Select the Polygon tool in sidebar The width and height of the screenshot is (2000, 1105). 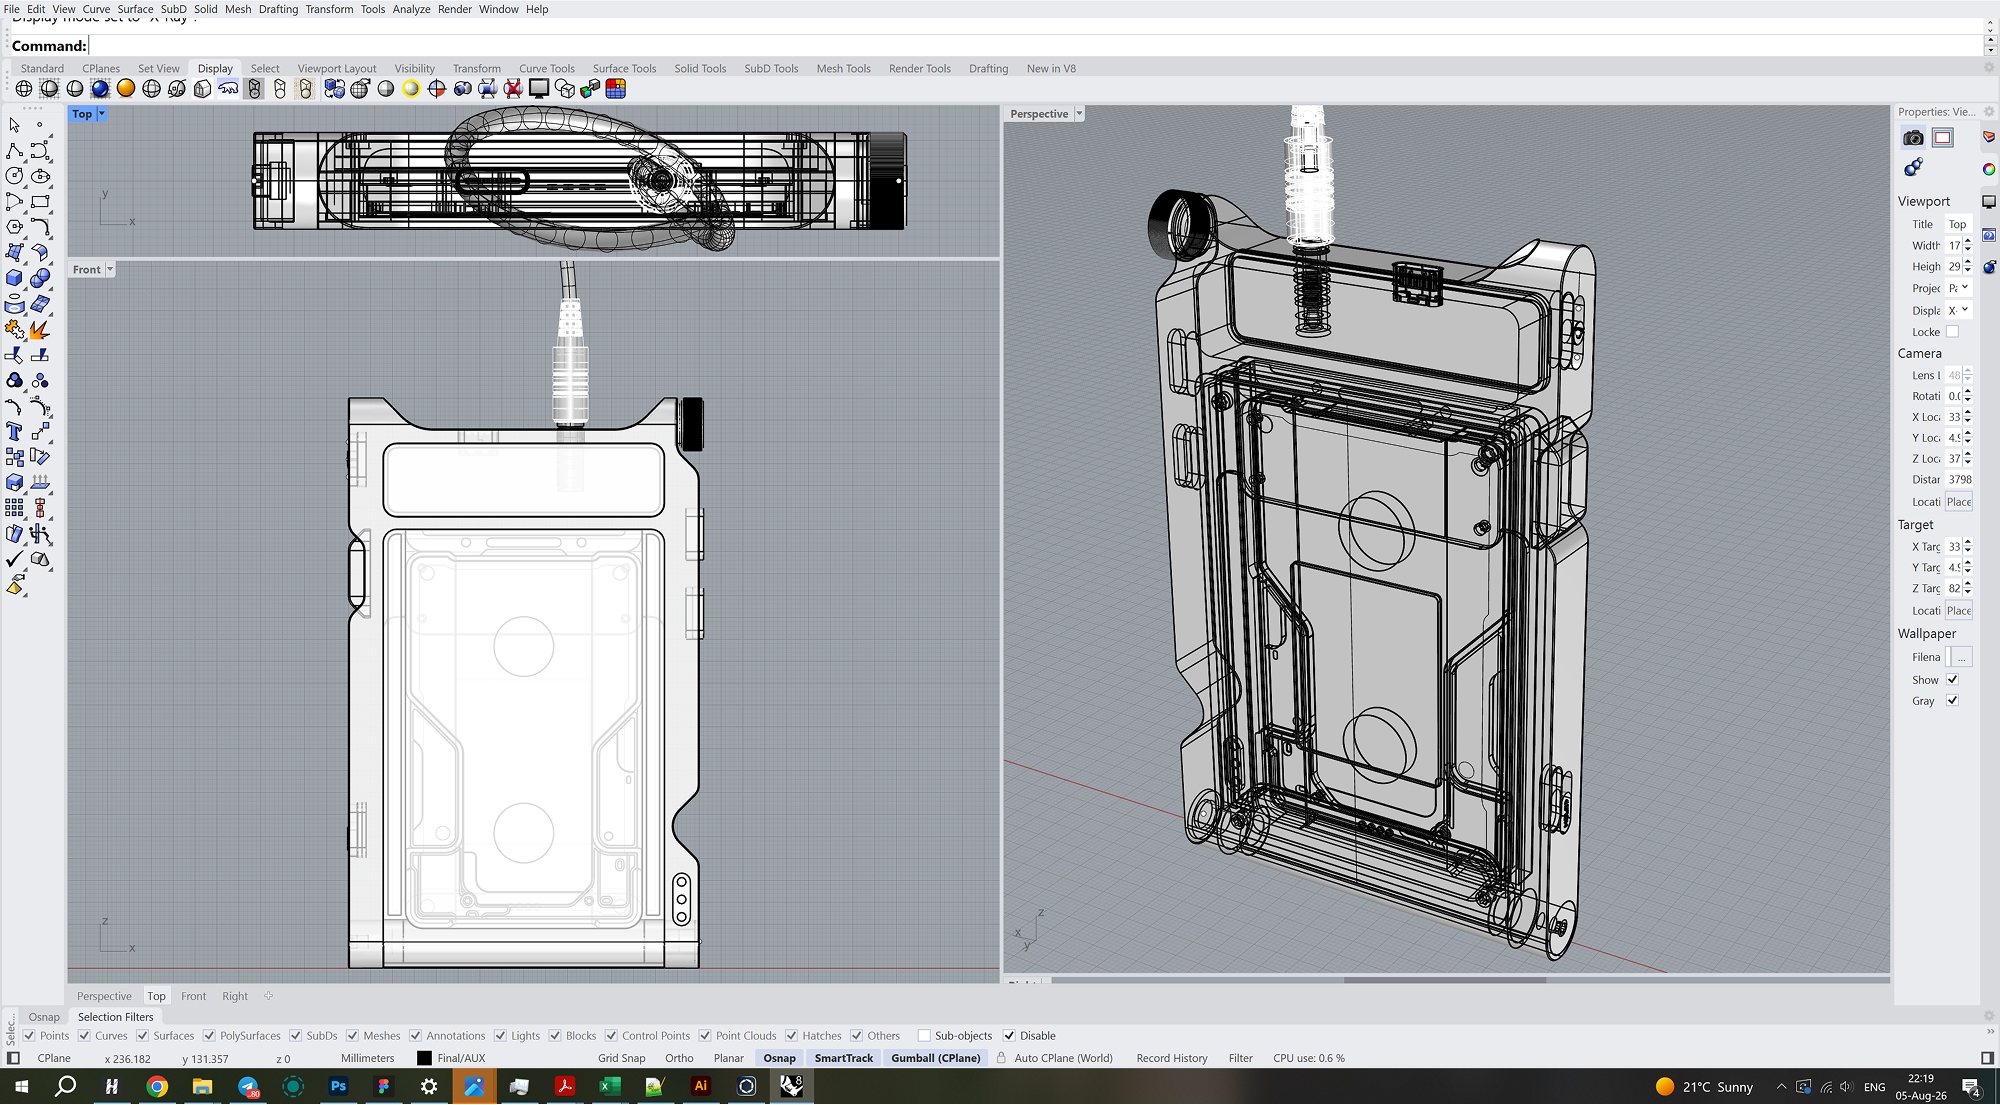14,227
